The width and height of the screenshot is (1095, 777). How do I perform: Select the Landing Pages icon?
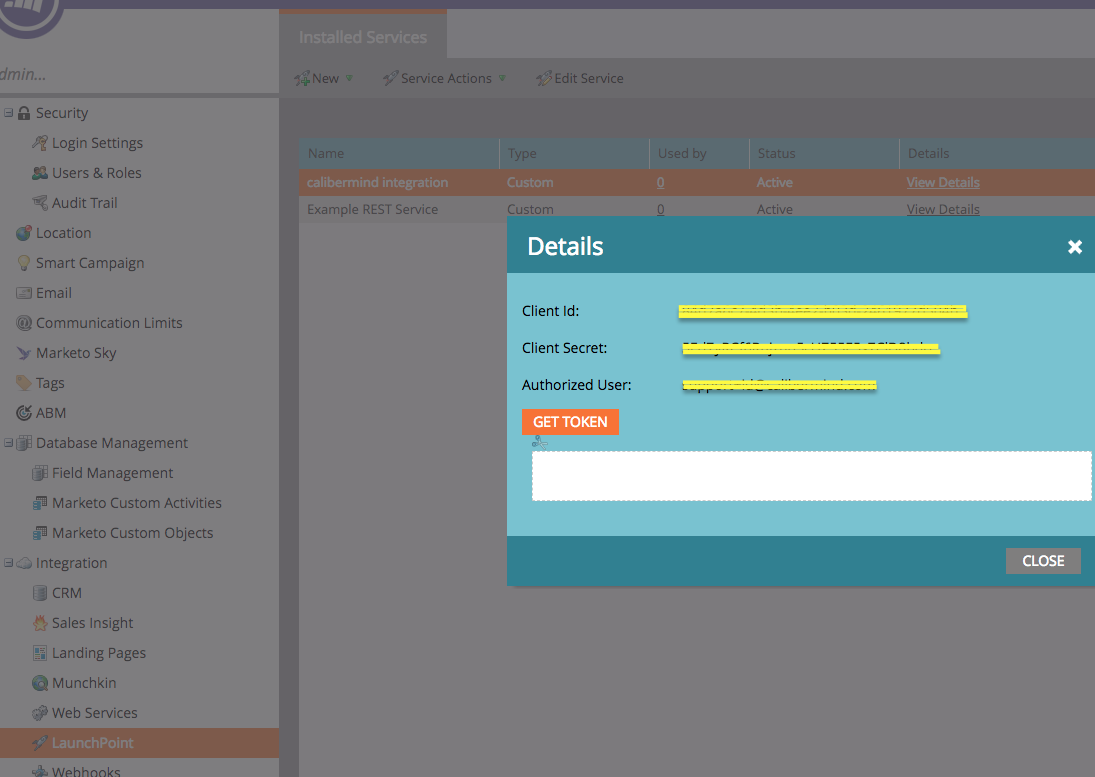click(40, 653)
